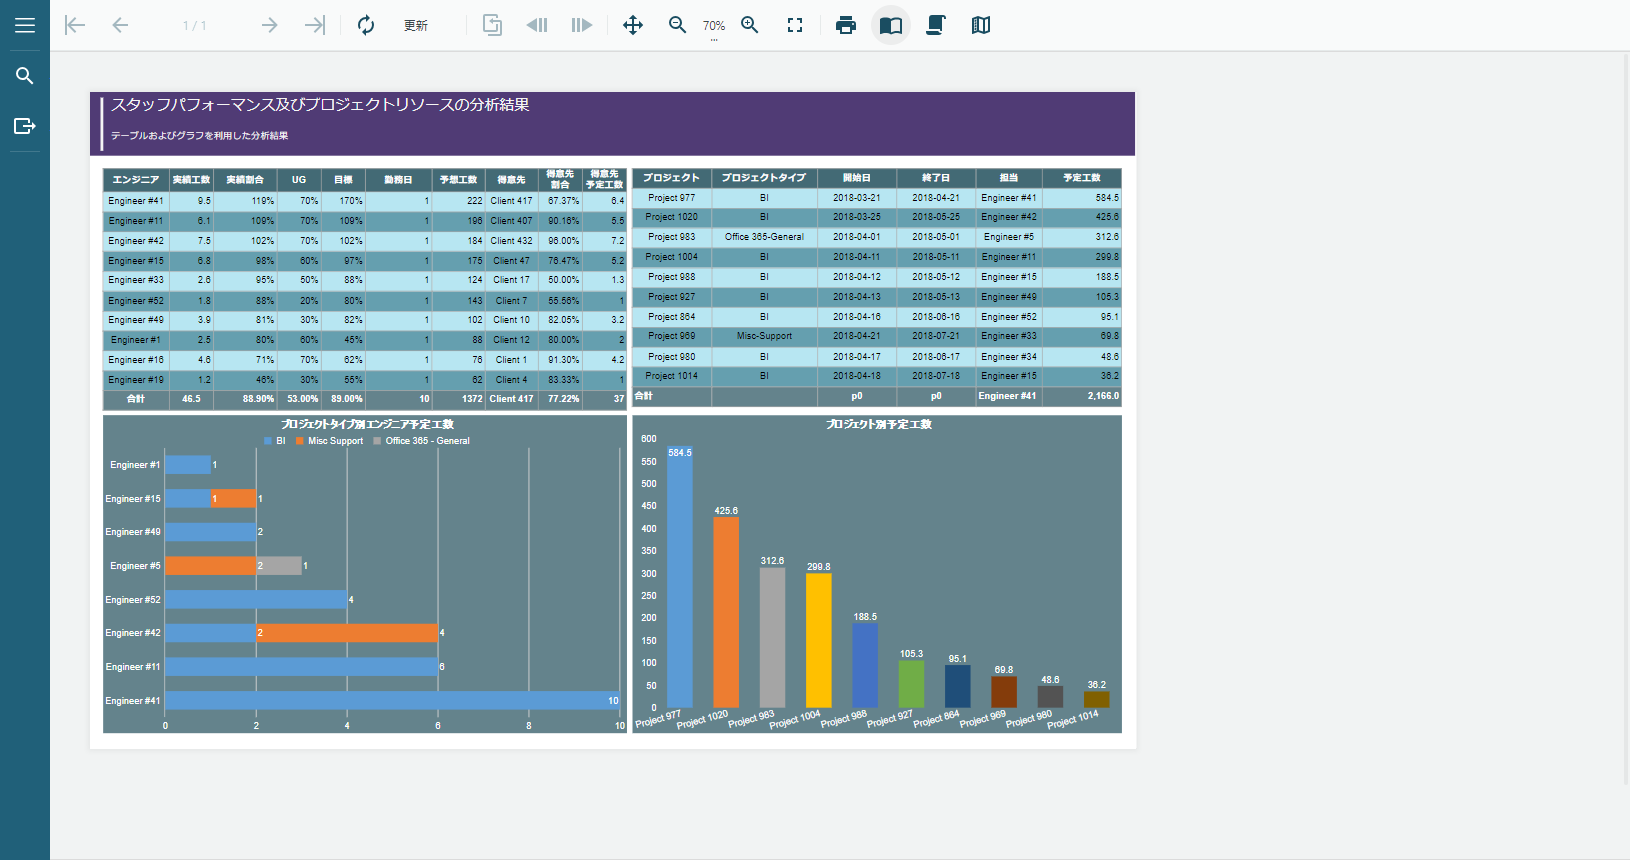Click the 開始日 column header
Screen dimensions: 1630x860
click(857, 178)
